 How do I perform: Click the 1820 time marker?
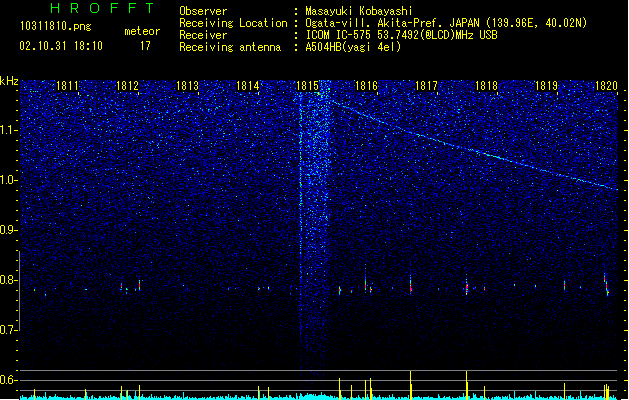(606, 86)
